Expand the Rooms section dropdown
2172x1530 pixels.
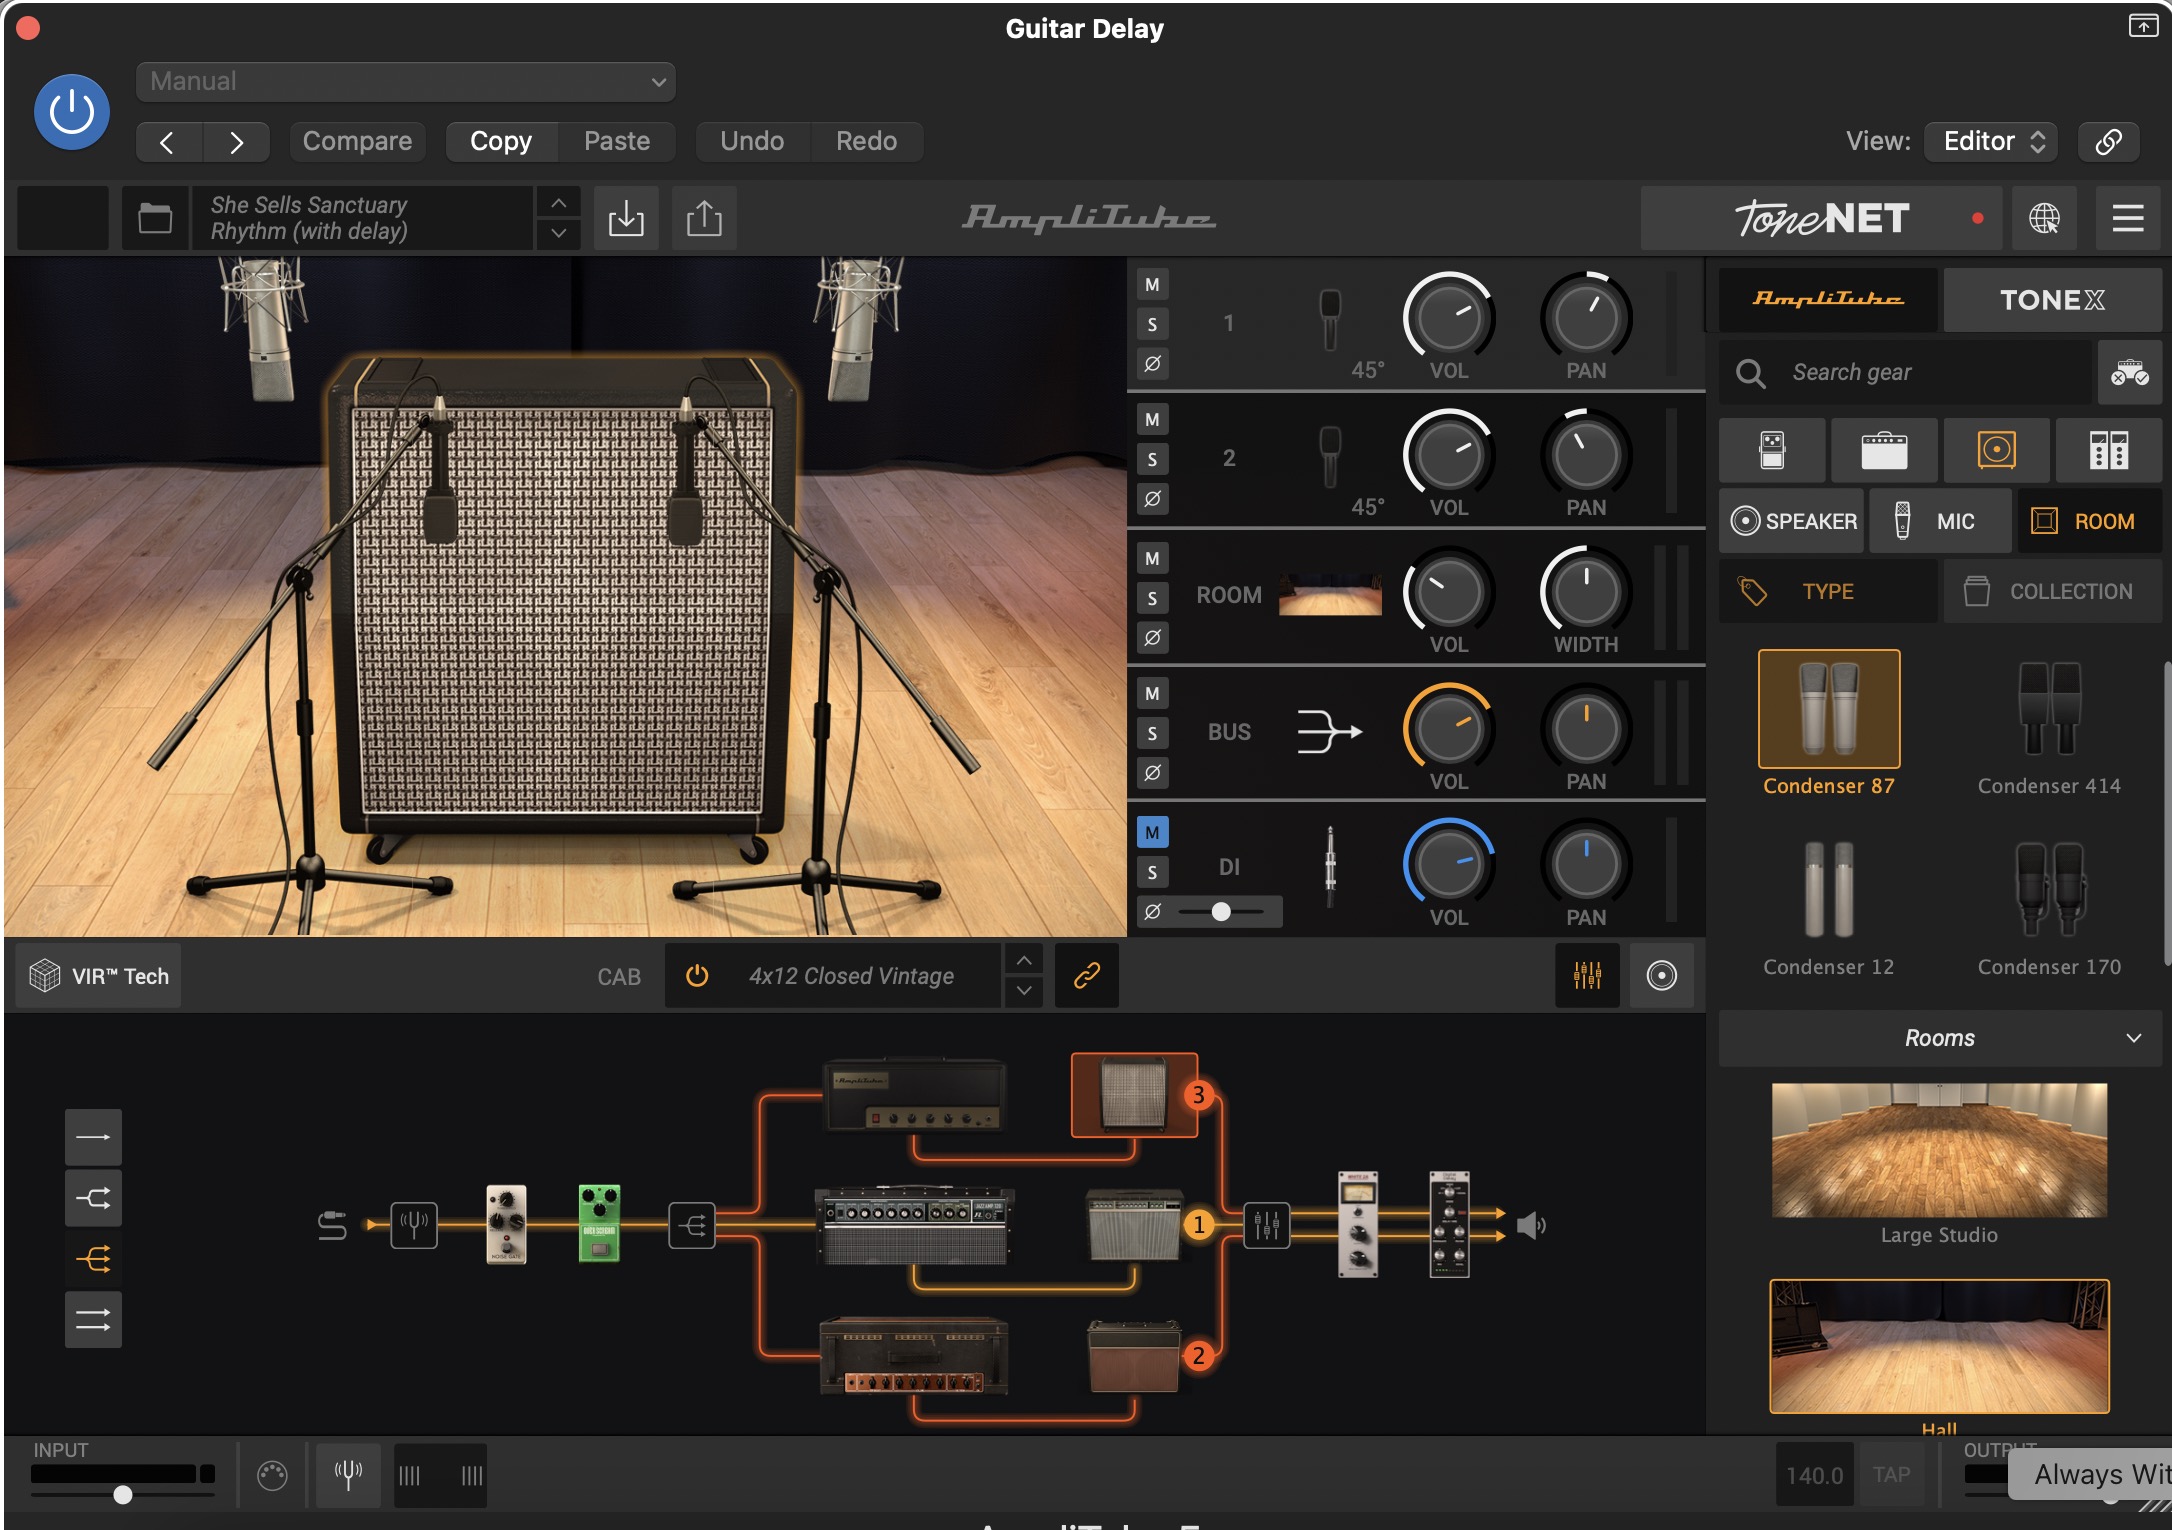(1940, 1038)
